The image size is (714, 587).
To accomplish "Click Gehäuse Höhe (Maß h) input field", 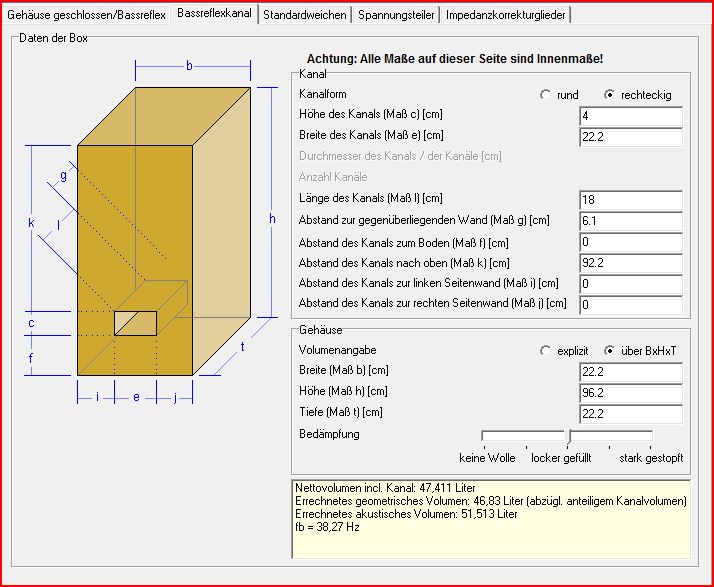I will click(x=630, y=393).
